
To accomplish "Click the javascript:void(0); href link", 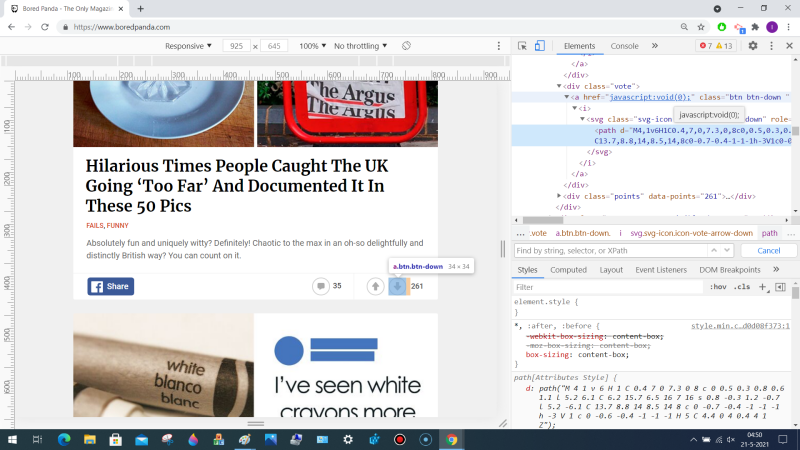I will (650, 97).
